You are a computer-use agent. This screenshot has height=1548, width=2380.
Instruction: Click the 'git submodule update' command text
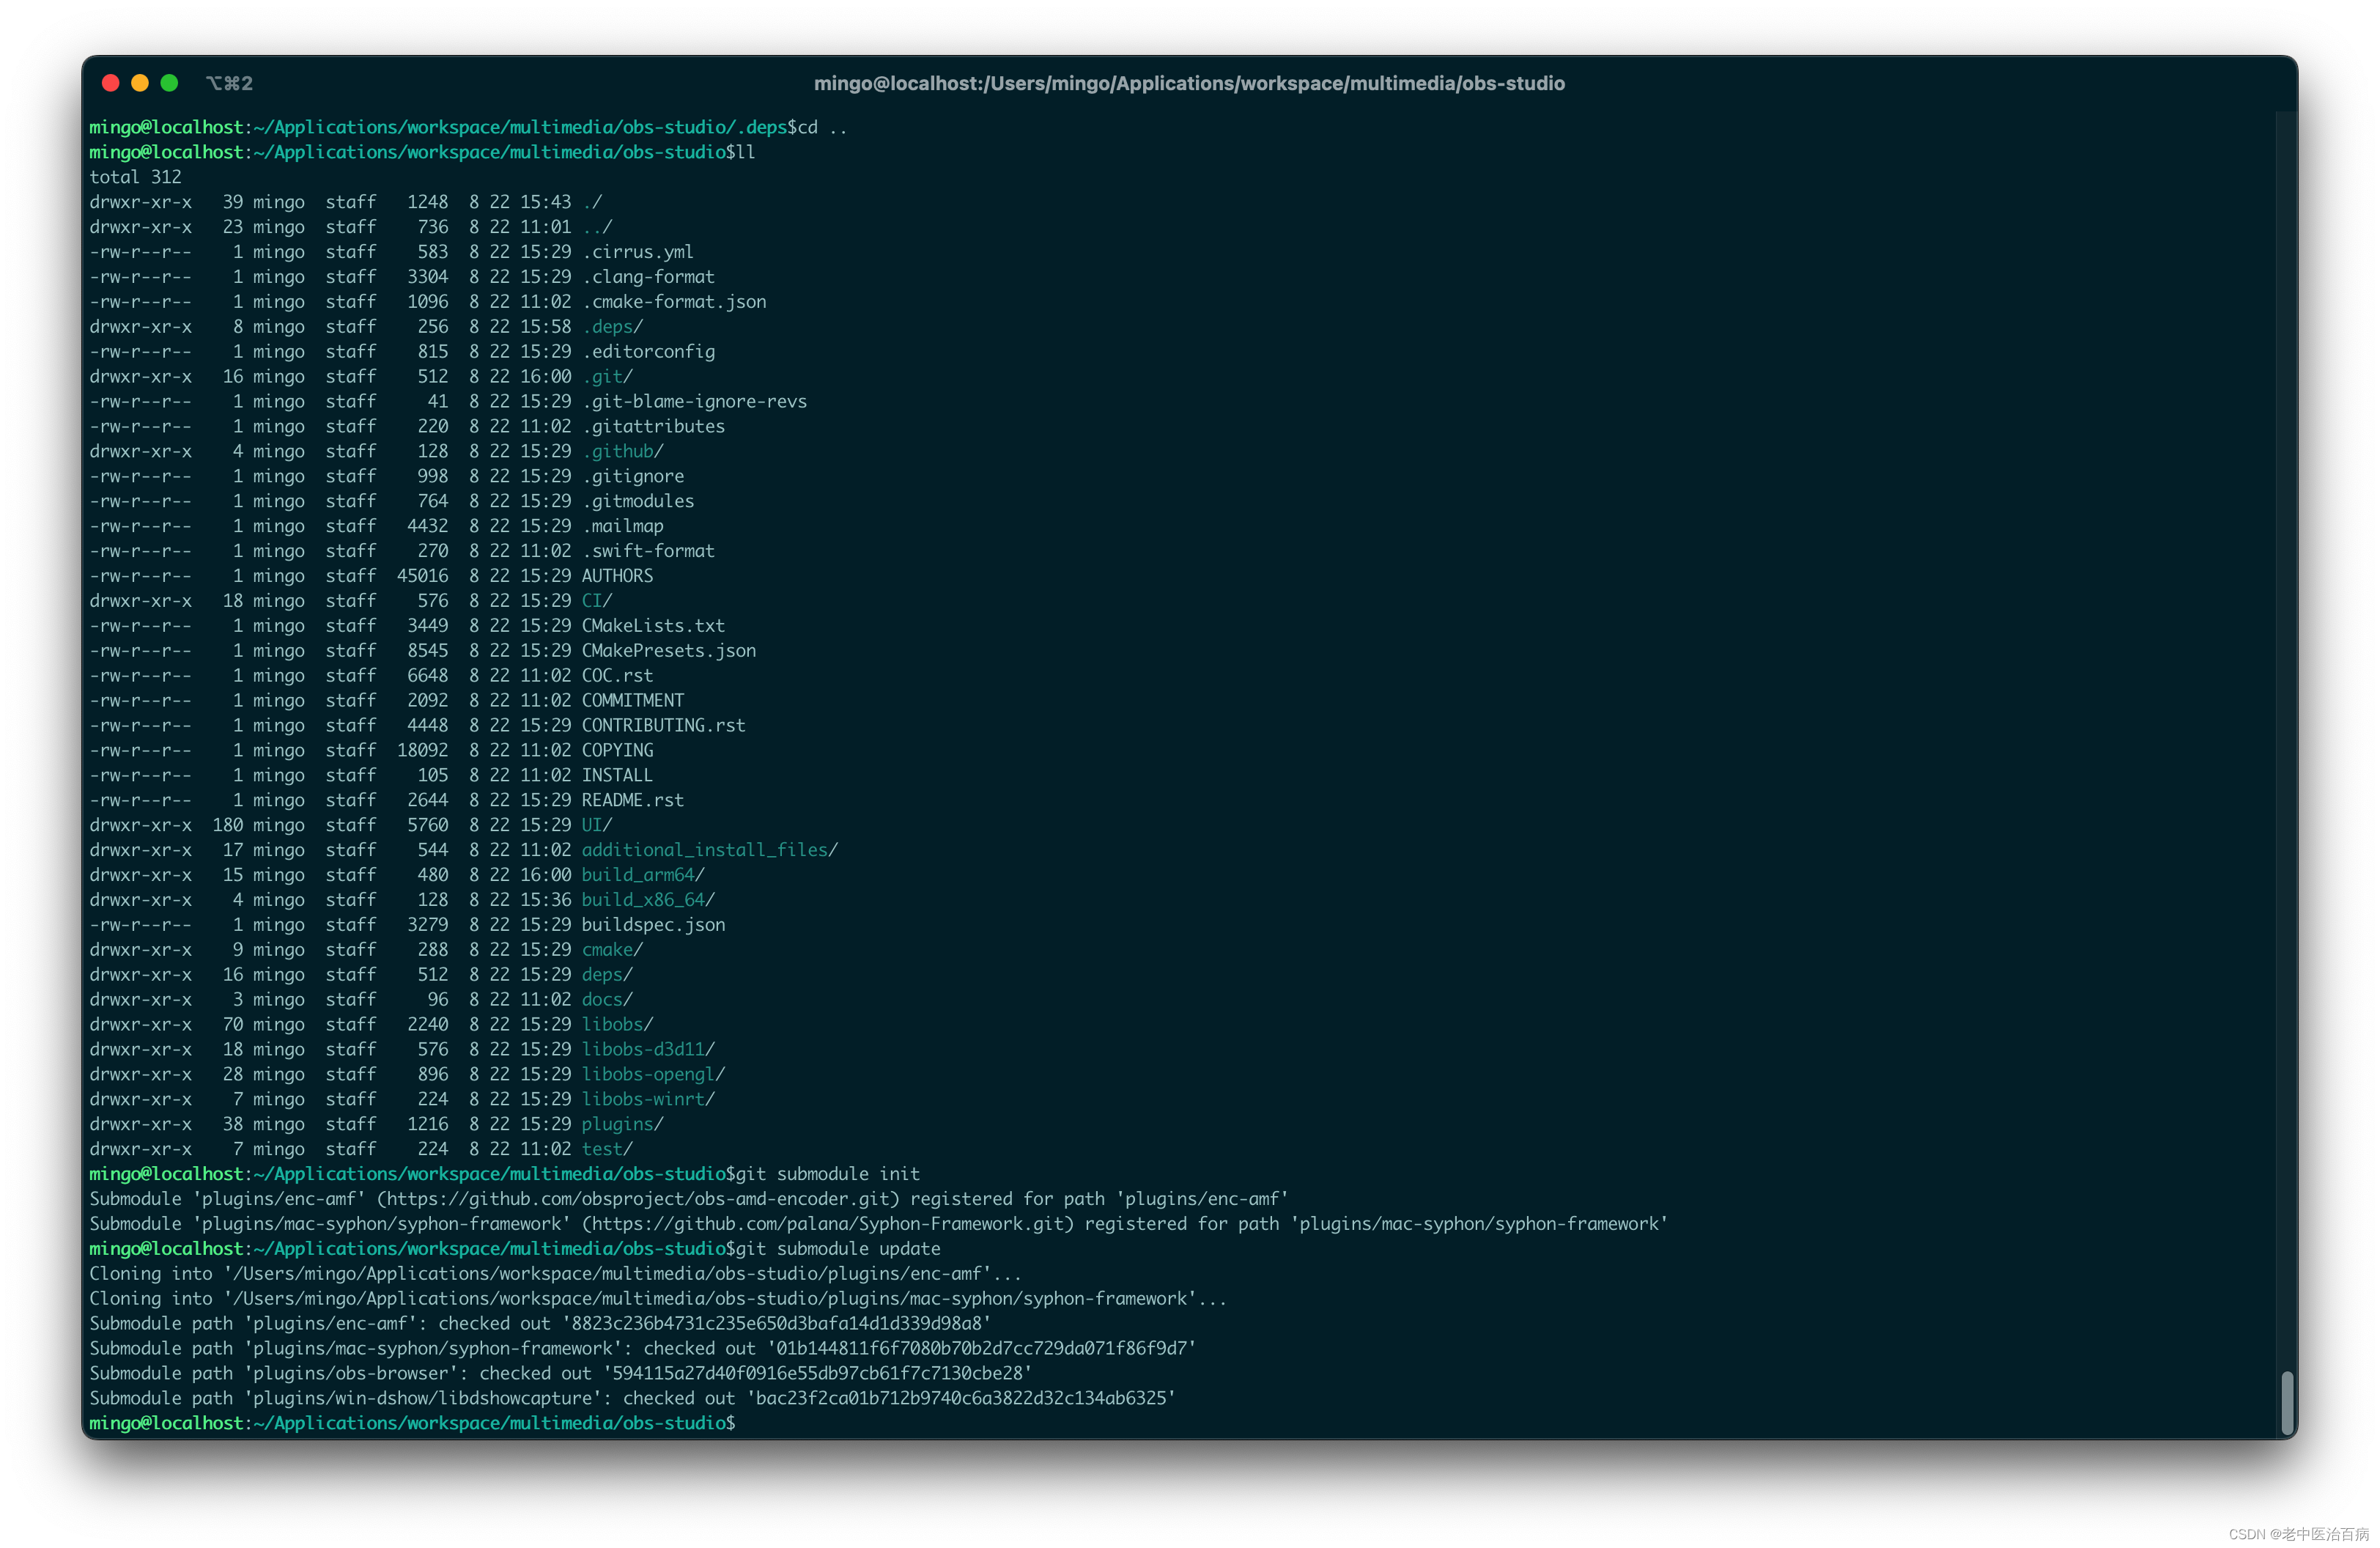click(838, 1249)
